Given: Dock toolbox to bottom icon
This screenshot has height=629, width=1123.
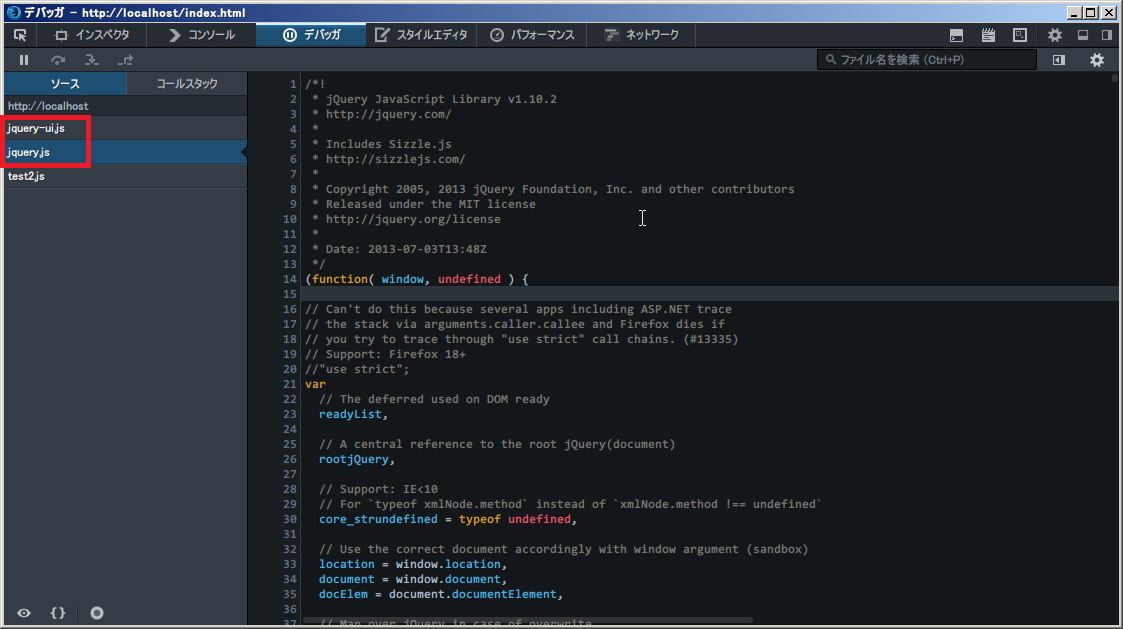Looking at the screenshot, I should [x=1083, y=35].
